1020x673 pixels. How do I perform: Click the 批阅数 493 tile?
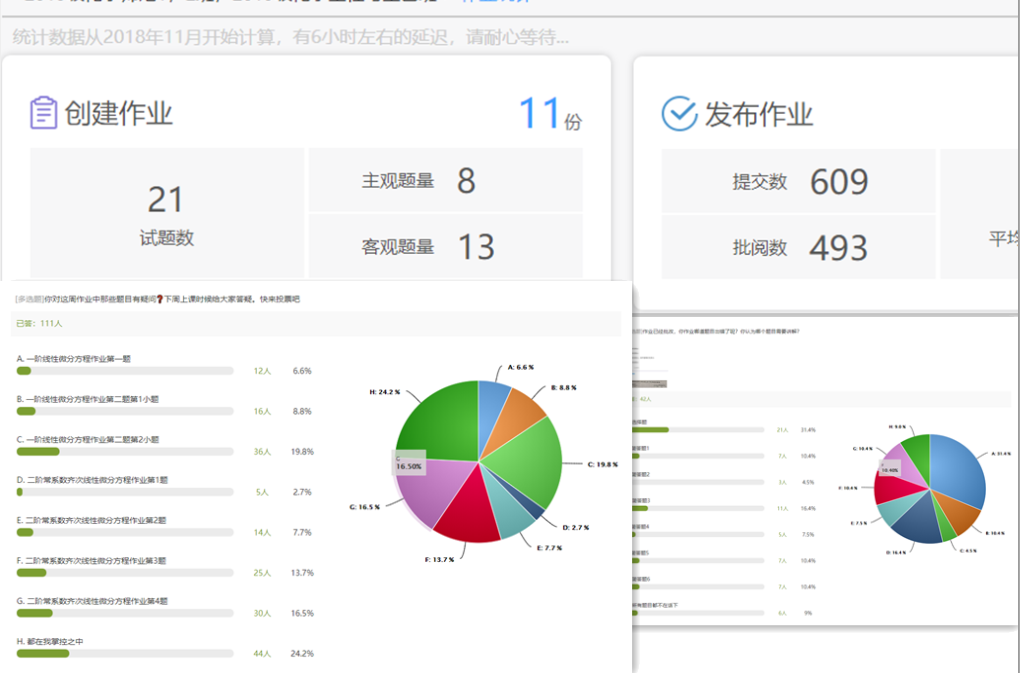point(798,247)
